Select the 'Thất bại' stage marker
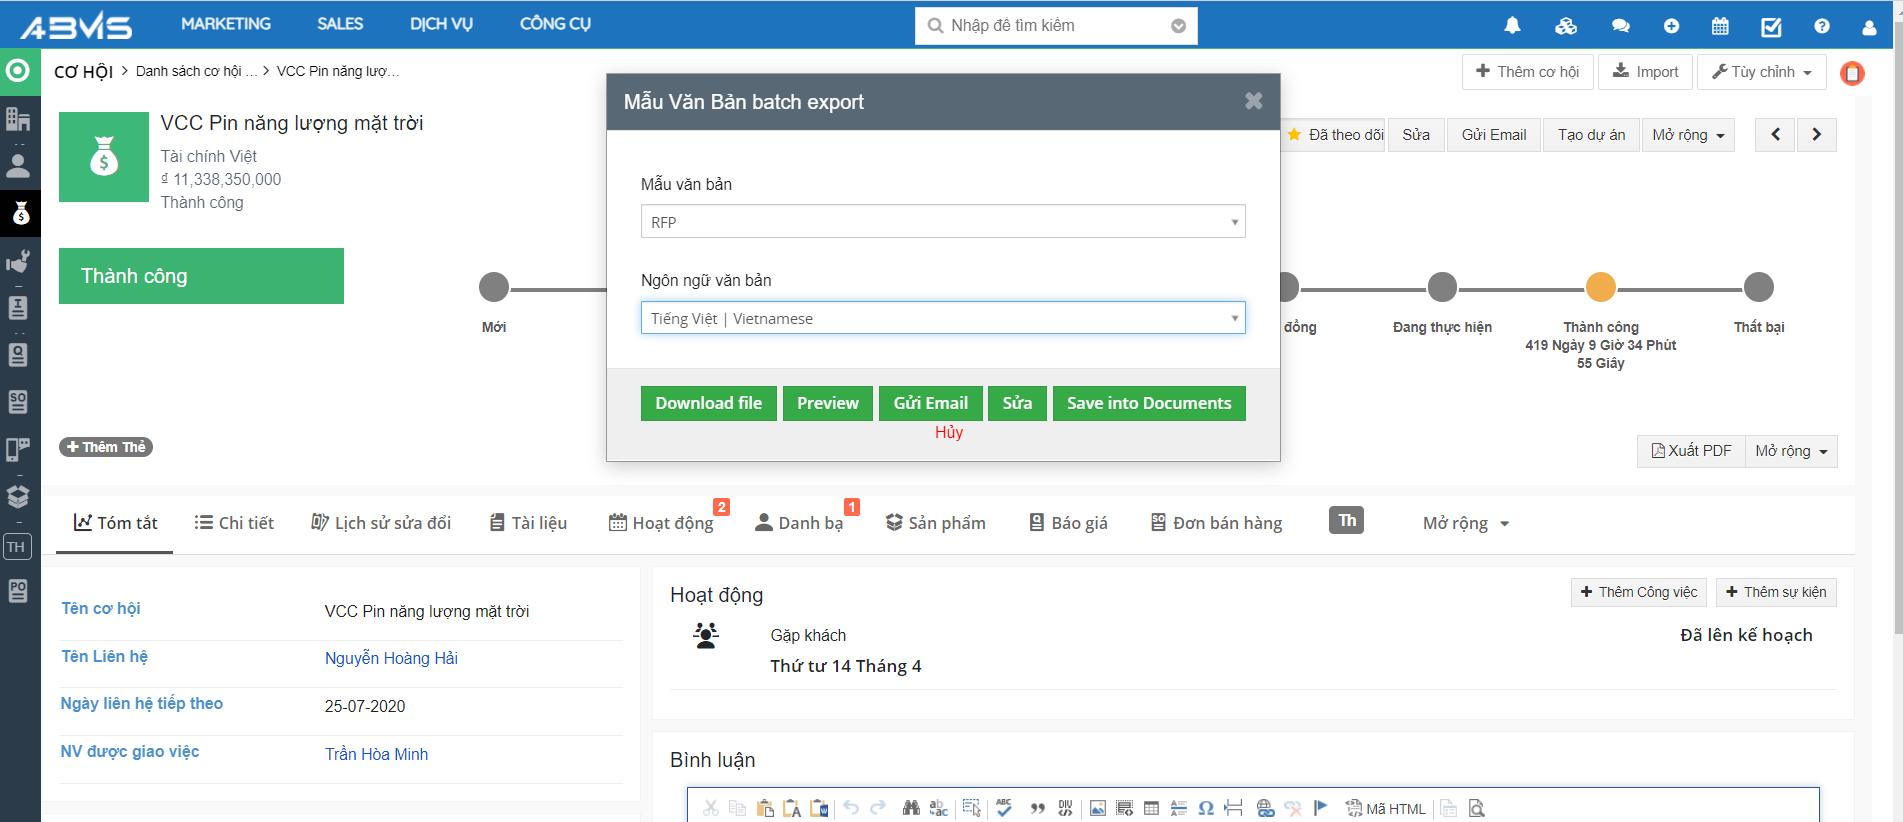This screenshot has height=822, width=1903. pyautogui.click(x=1758, y=288)
